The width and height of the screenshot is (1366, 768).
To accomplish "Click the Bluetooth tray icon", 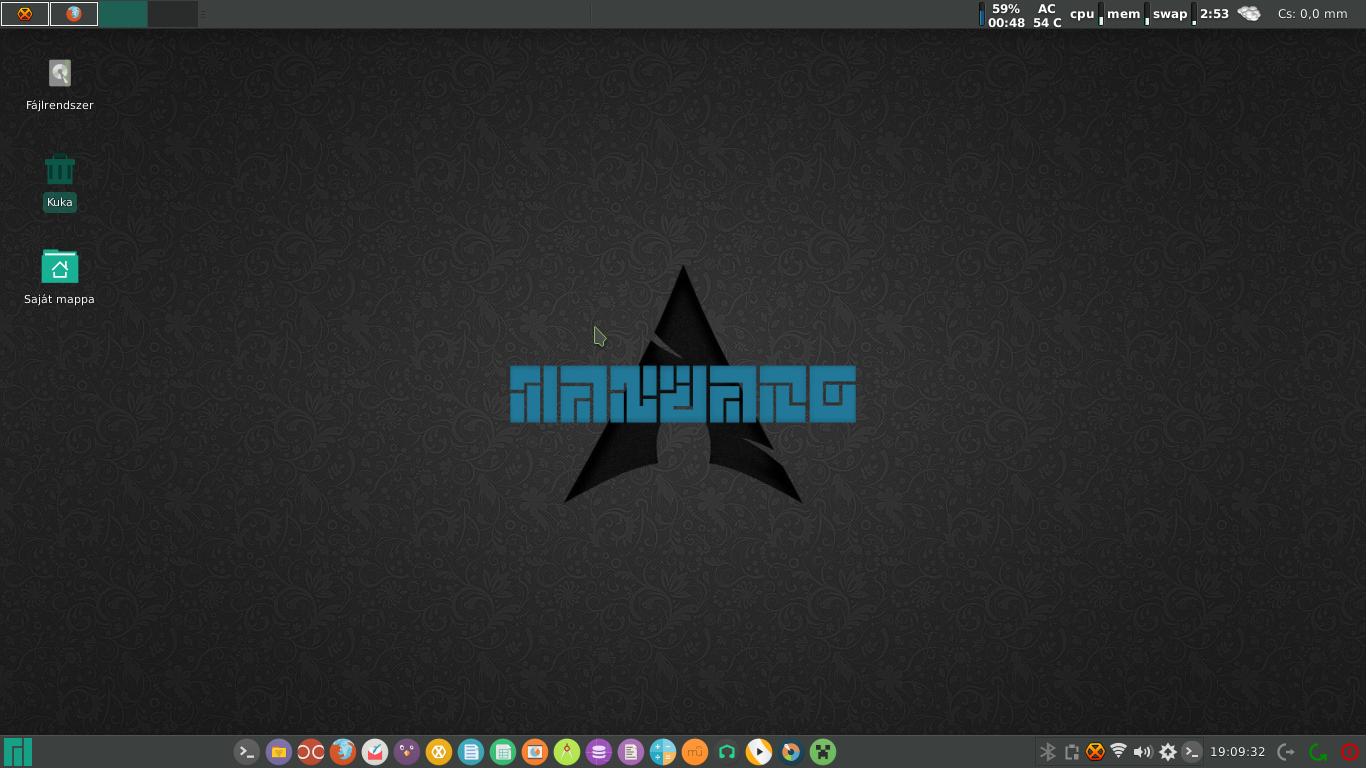I will point(1048,752).
